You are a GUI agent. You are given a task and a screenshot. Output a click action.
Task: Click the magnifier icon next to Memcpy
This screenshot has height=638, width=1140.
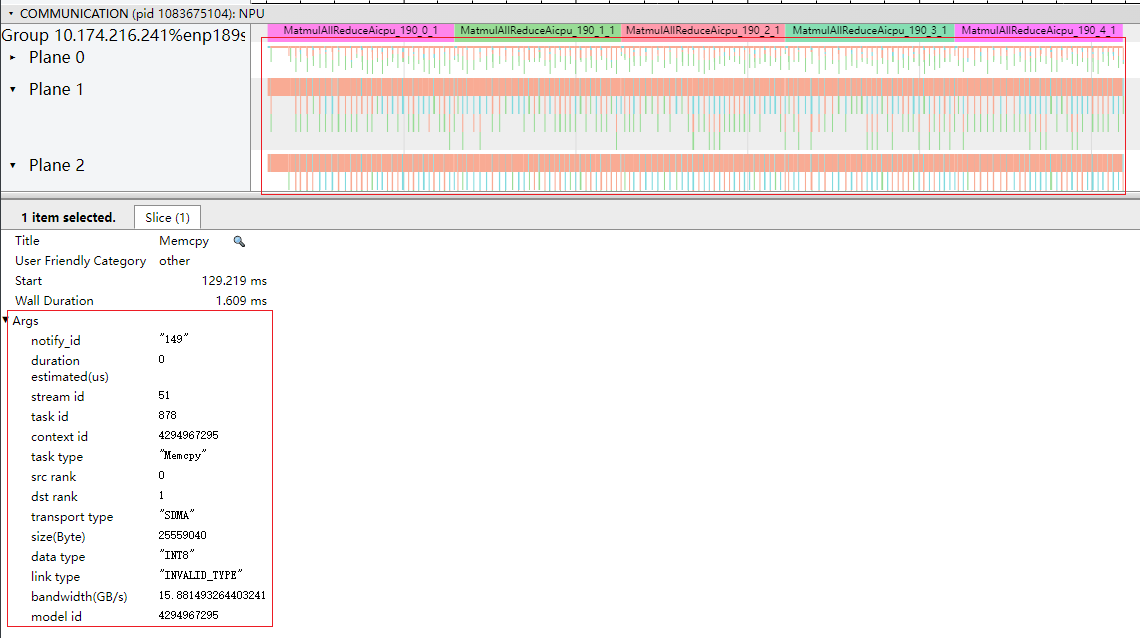(x=239, y=241)
